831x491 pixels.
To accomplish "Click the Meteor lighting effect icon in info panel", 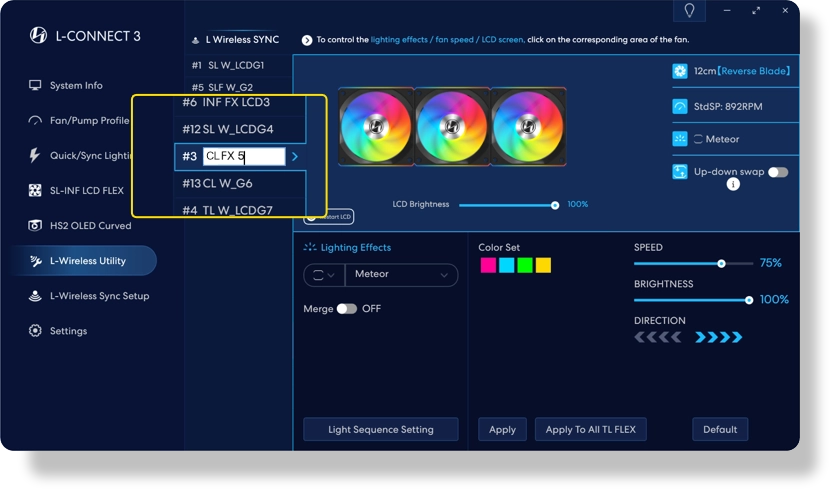I will tap(680, 139).
